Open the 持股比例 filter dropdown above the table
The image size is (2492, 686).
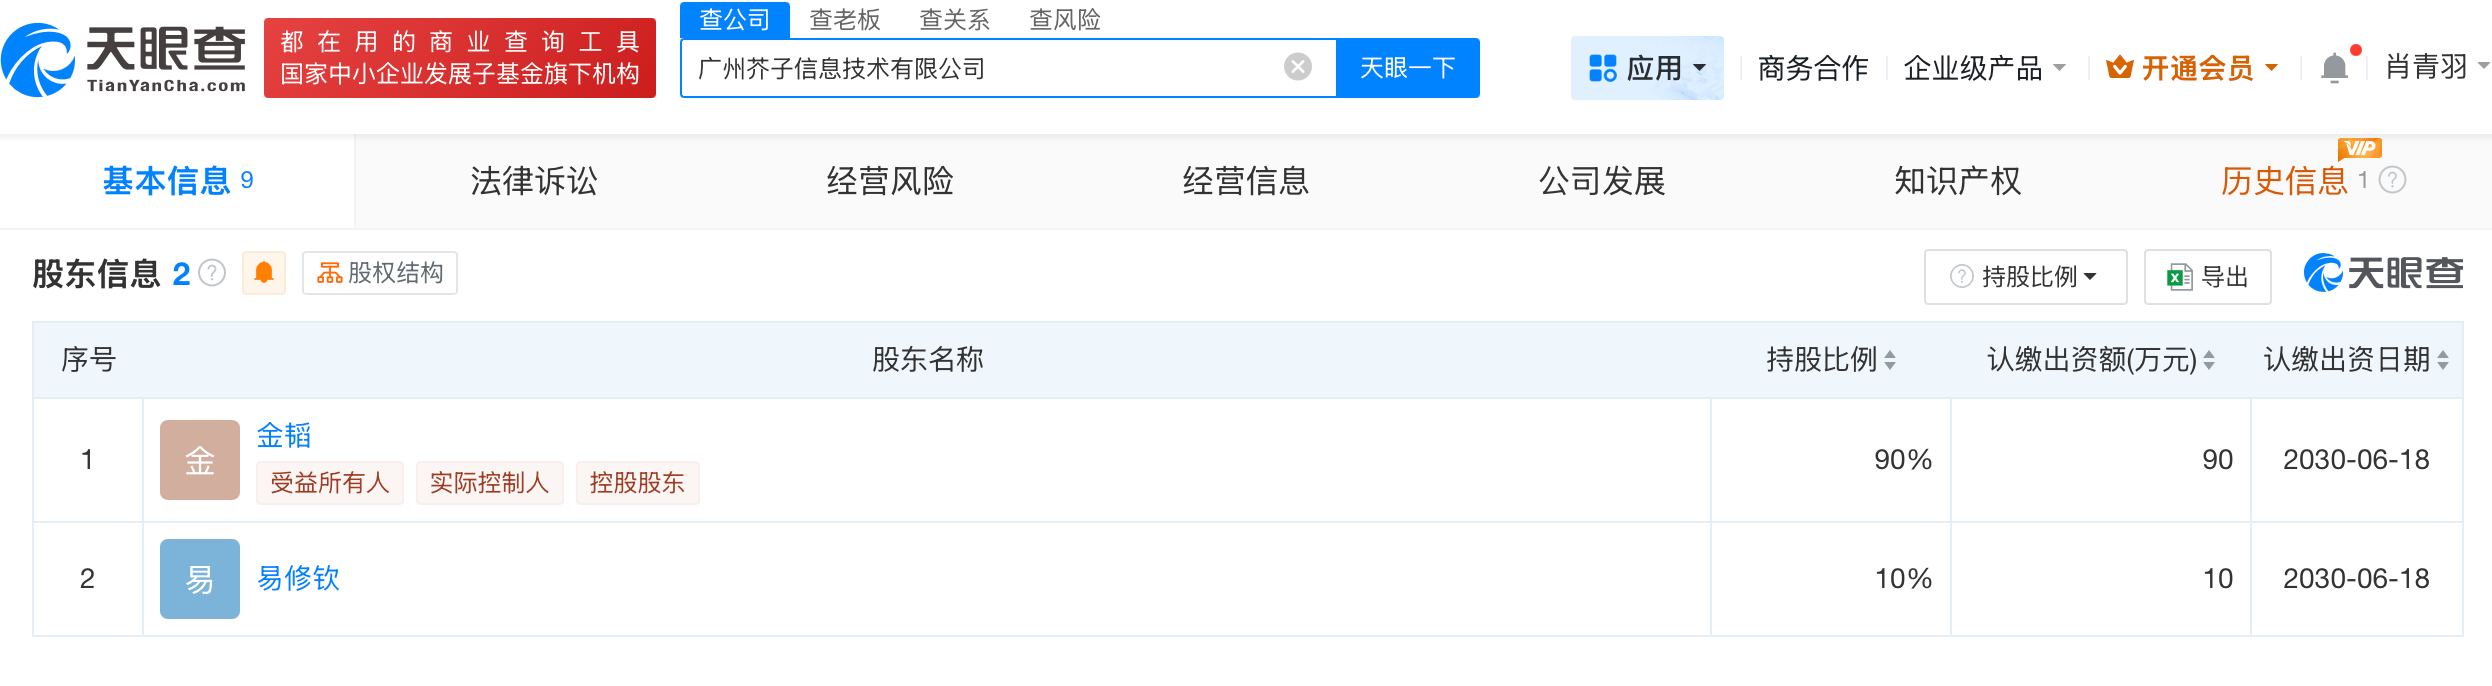2025,276
